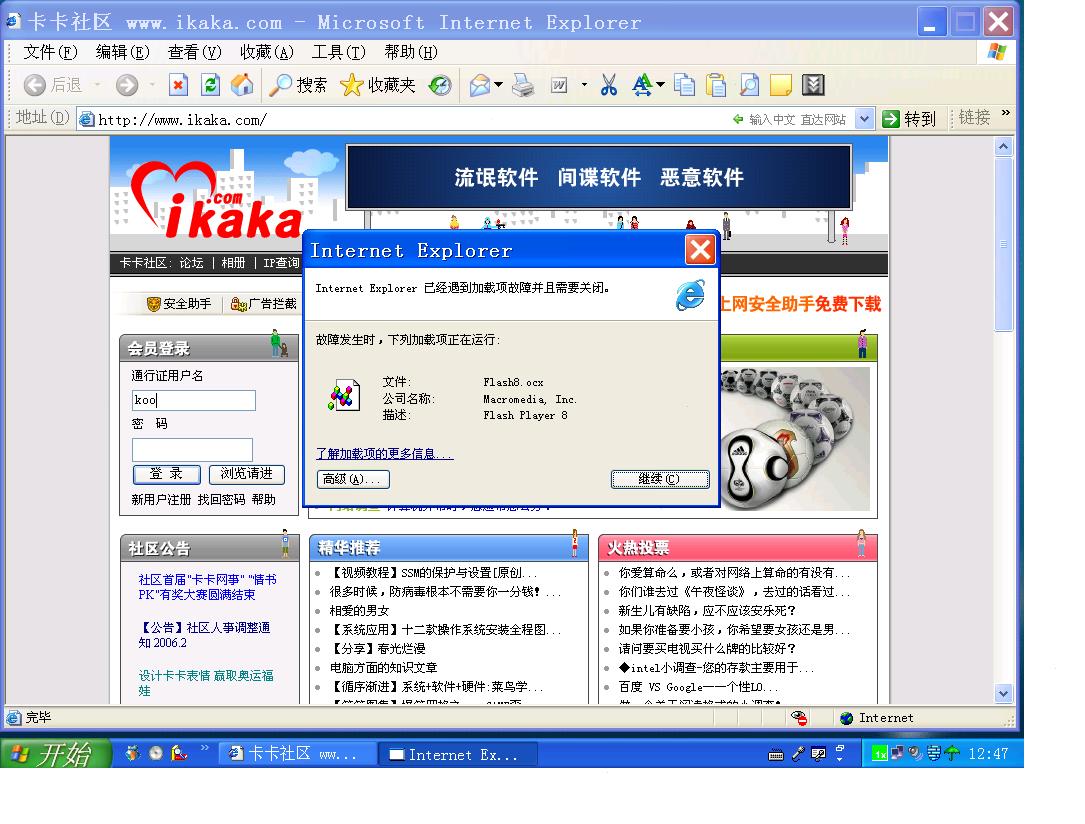Click the scrollbar down arrow
1085x824 pixels.
tap(1003, 693)
